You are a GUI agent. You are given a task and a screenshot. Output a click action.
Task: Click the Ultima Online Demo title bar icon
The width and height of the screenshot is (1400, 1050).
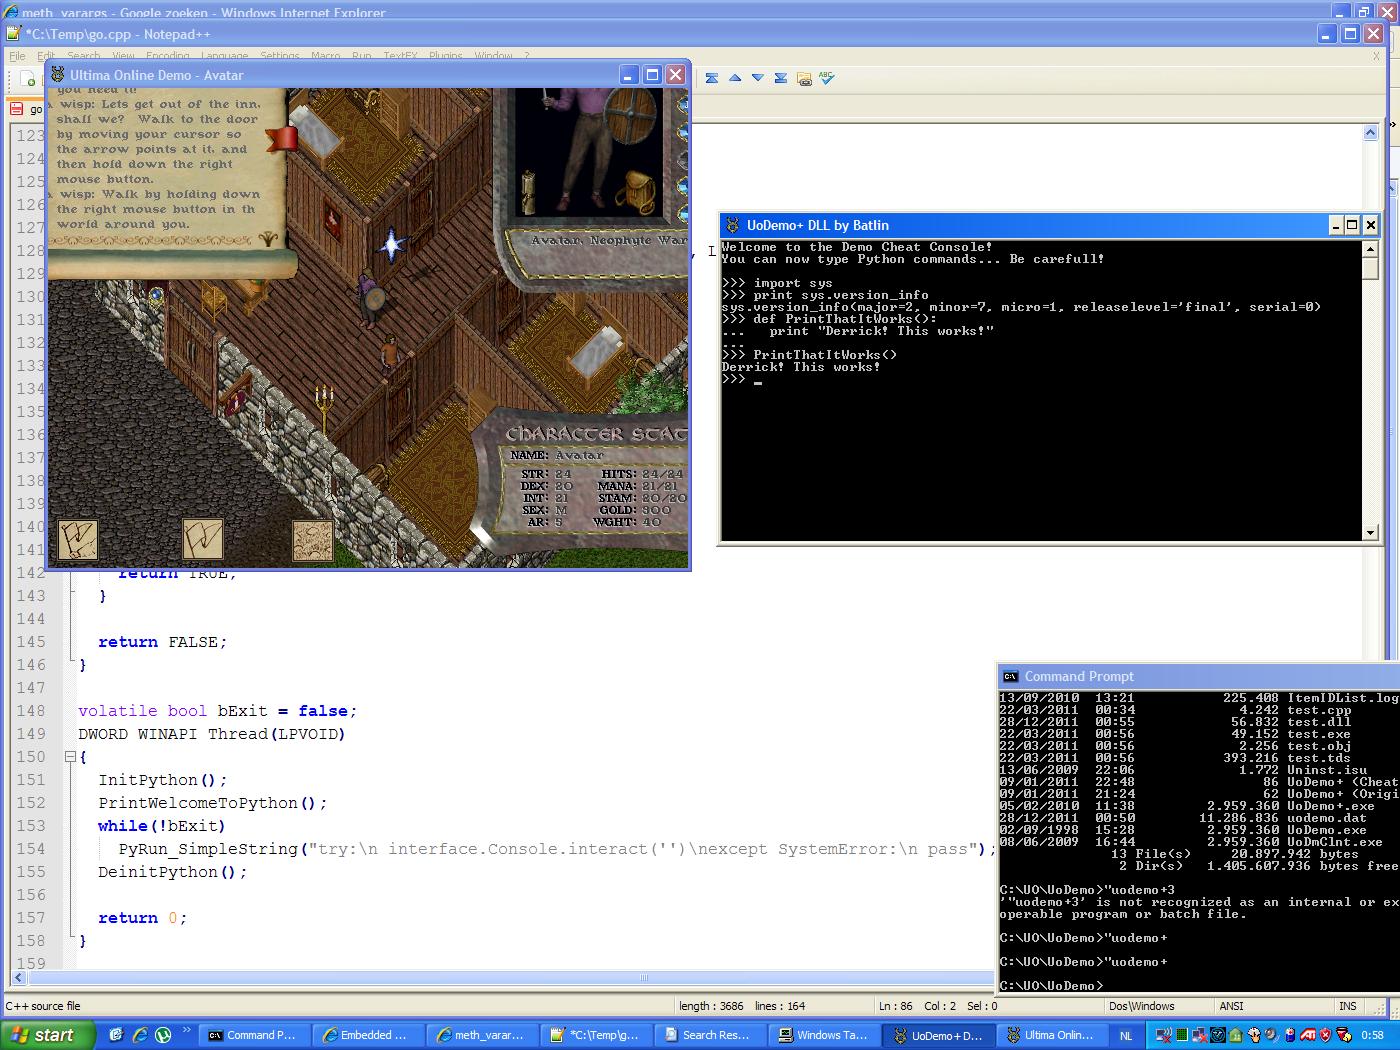pyautogui.click(x=59, y=75)
